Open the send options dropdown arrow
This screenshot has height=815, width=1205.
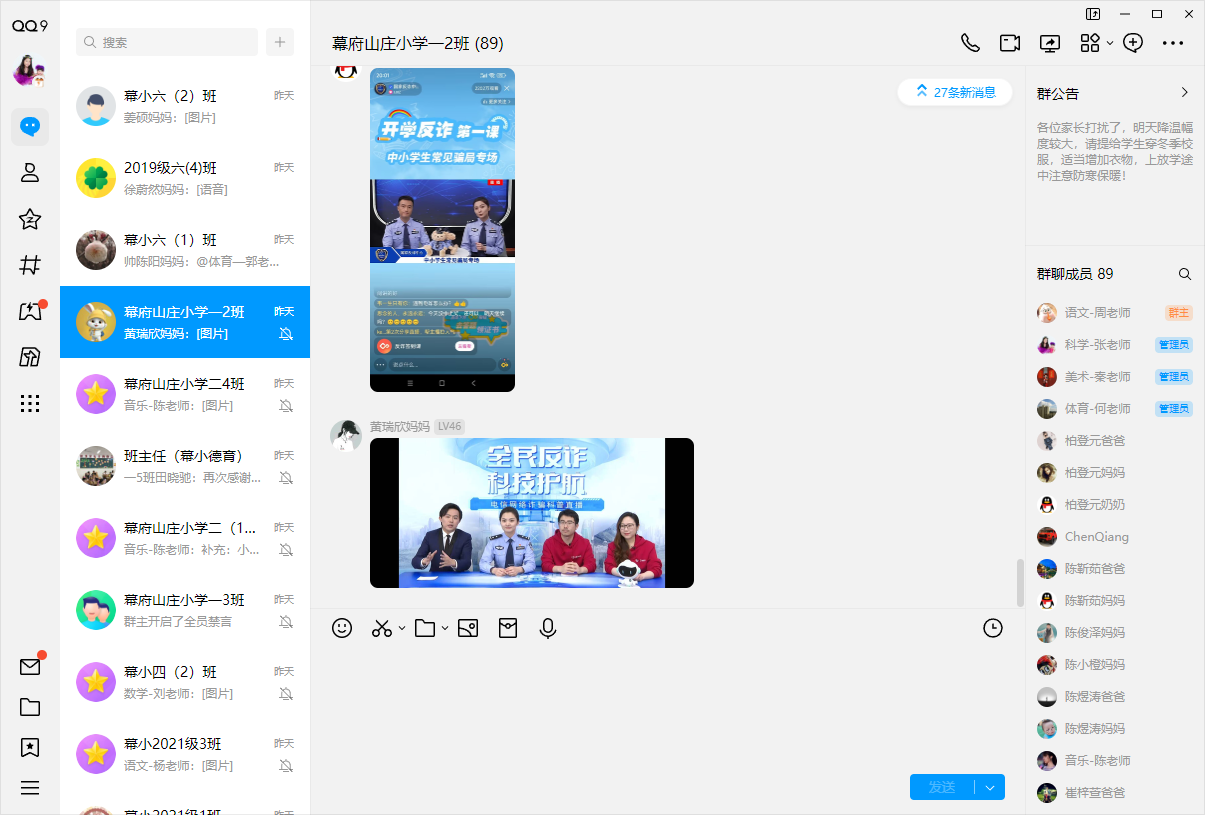tap(990, 787)
